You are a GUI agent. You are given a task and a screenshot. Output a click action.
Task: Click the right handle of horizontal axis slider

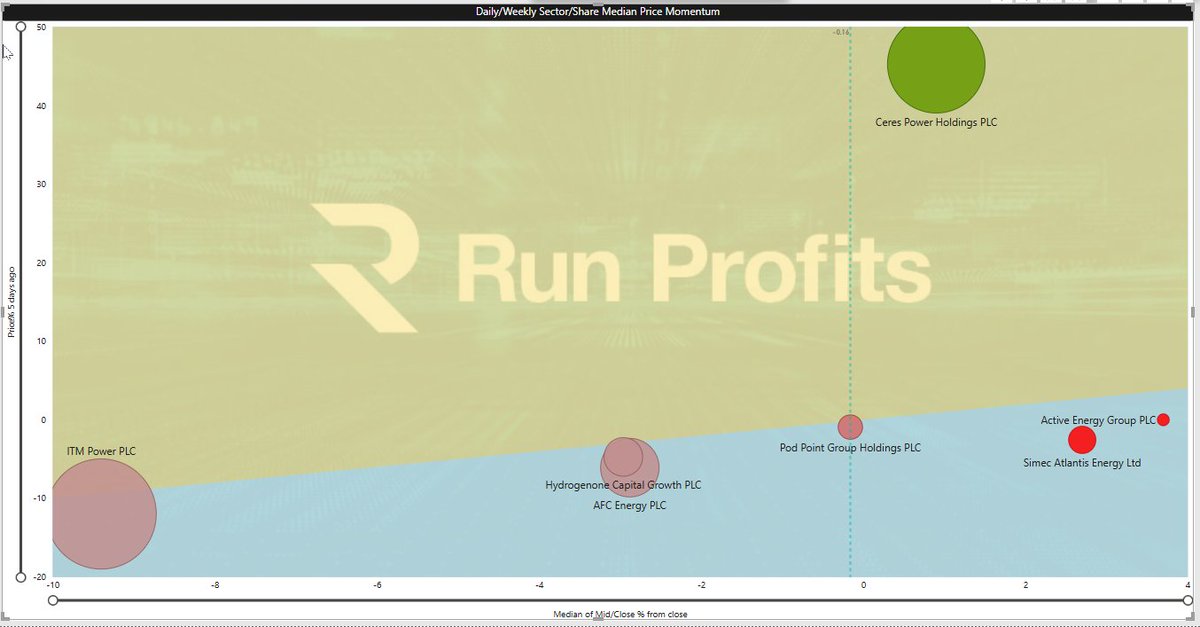point(1187,600)
